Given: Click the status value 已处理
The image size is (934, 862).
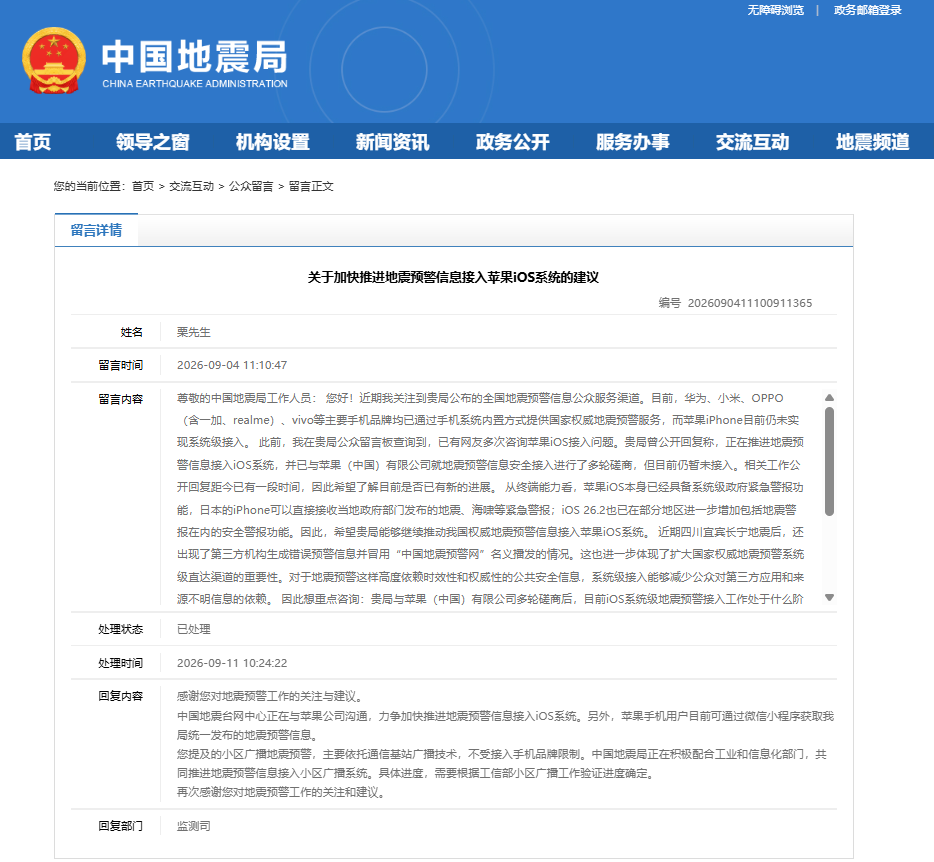Looking at the screenshot, I should pos(194,629).
